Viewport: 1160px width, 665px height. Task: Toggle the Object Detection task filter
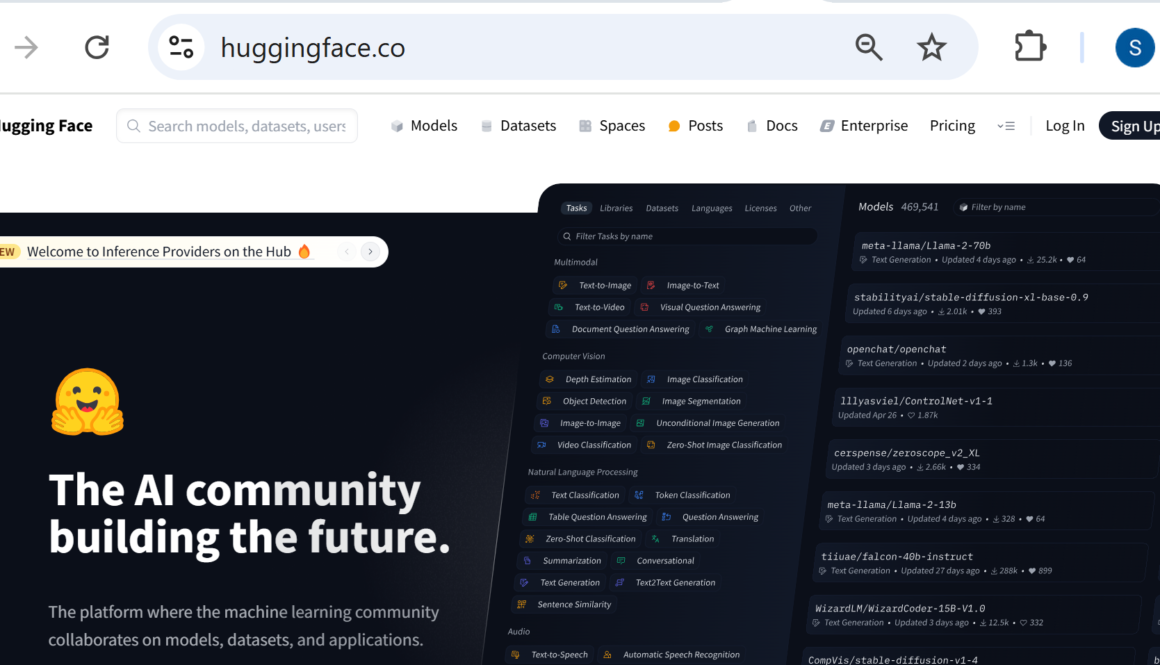click(x=584, y=401)
